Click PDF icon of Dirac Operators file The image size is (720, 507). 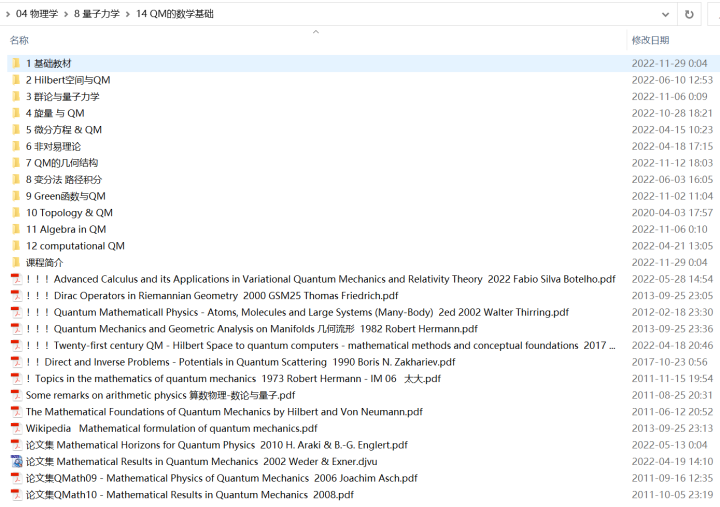pos(16,296)
